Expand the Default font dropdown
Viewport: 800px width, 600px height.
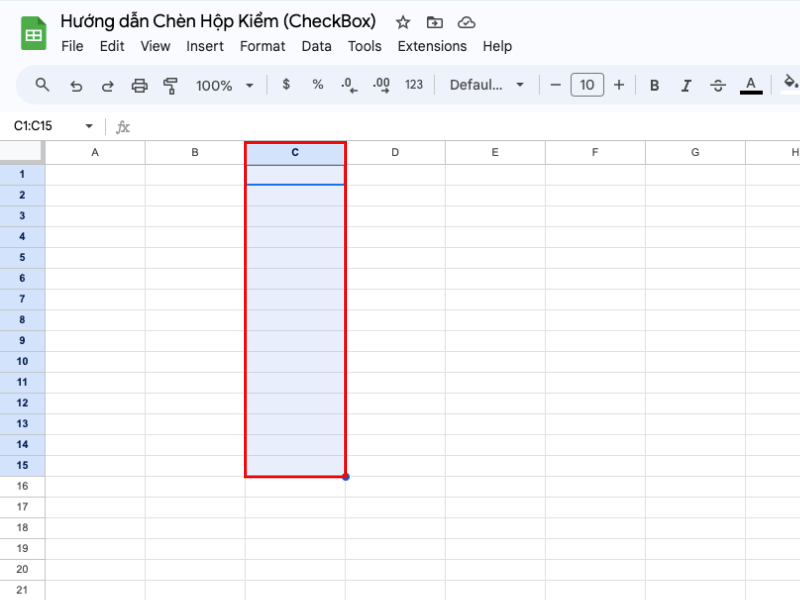click(487, 85)
